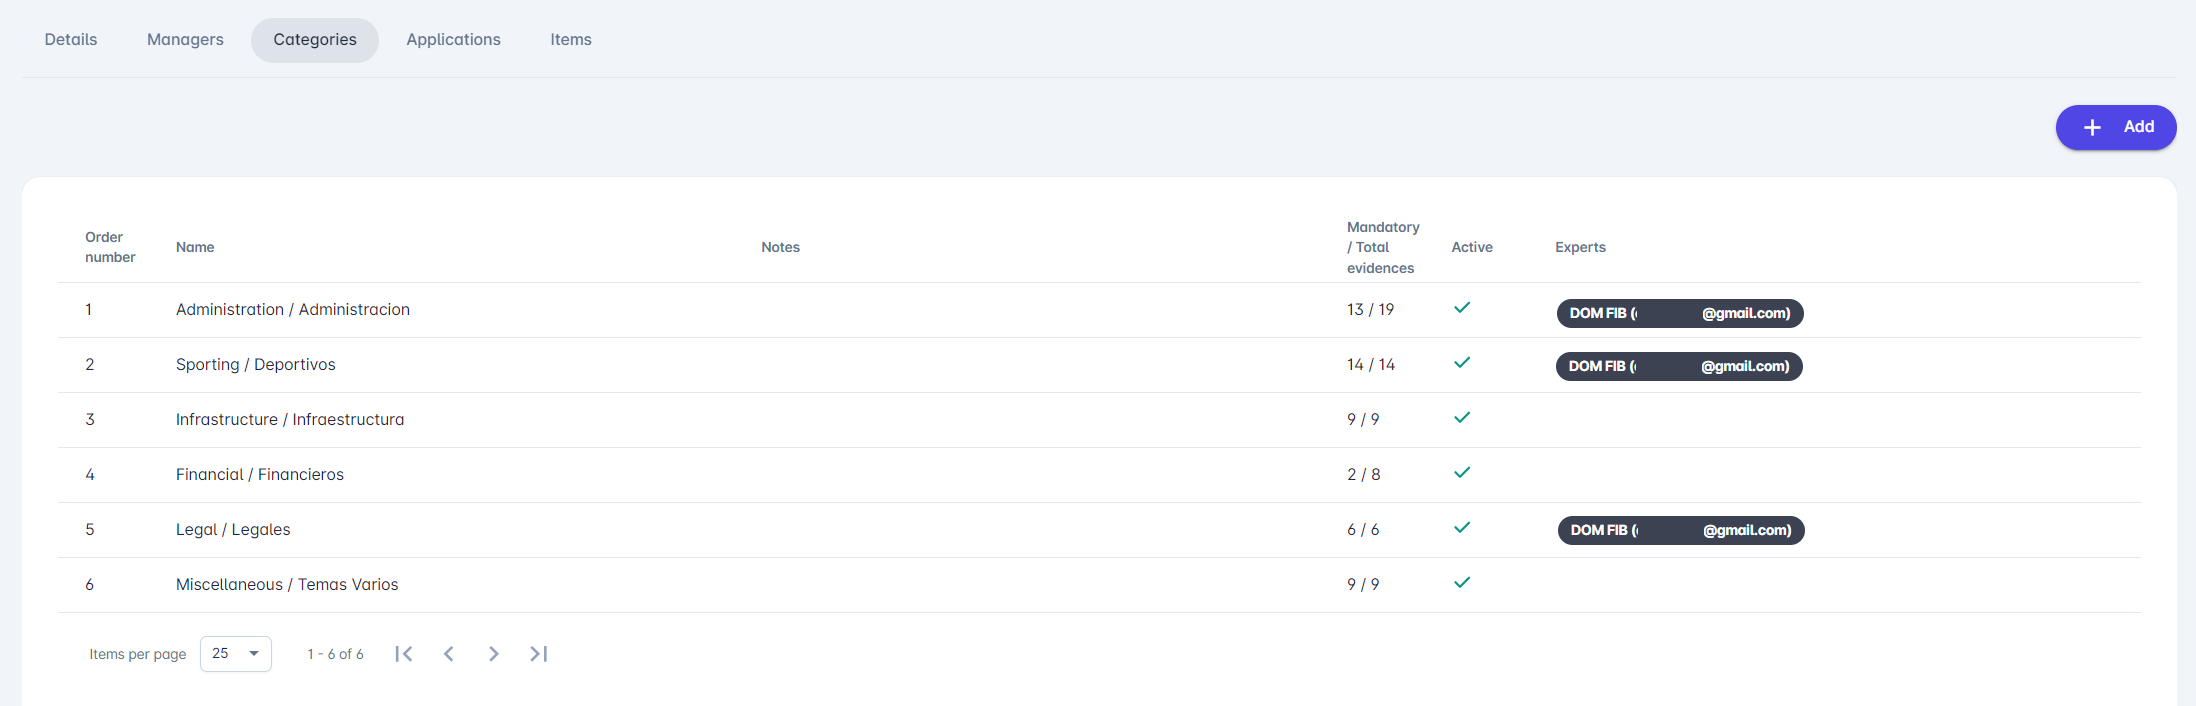Click the Add button
The image size is (2196, 706).
pos(2115,127)
